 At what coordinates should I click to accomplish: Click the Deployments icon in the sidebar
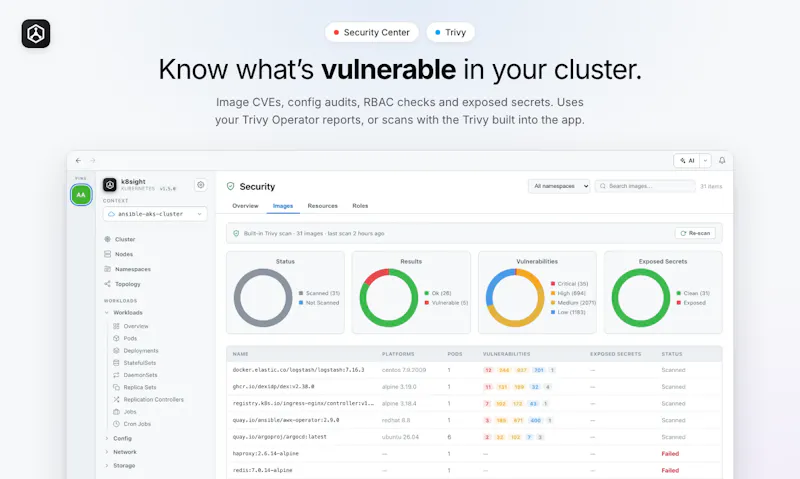(116, 350)
